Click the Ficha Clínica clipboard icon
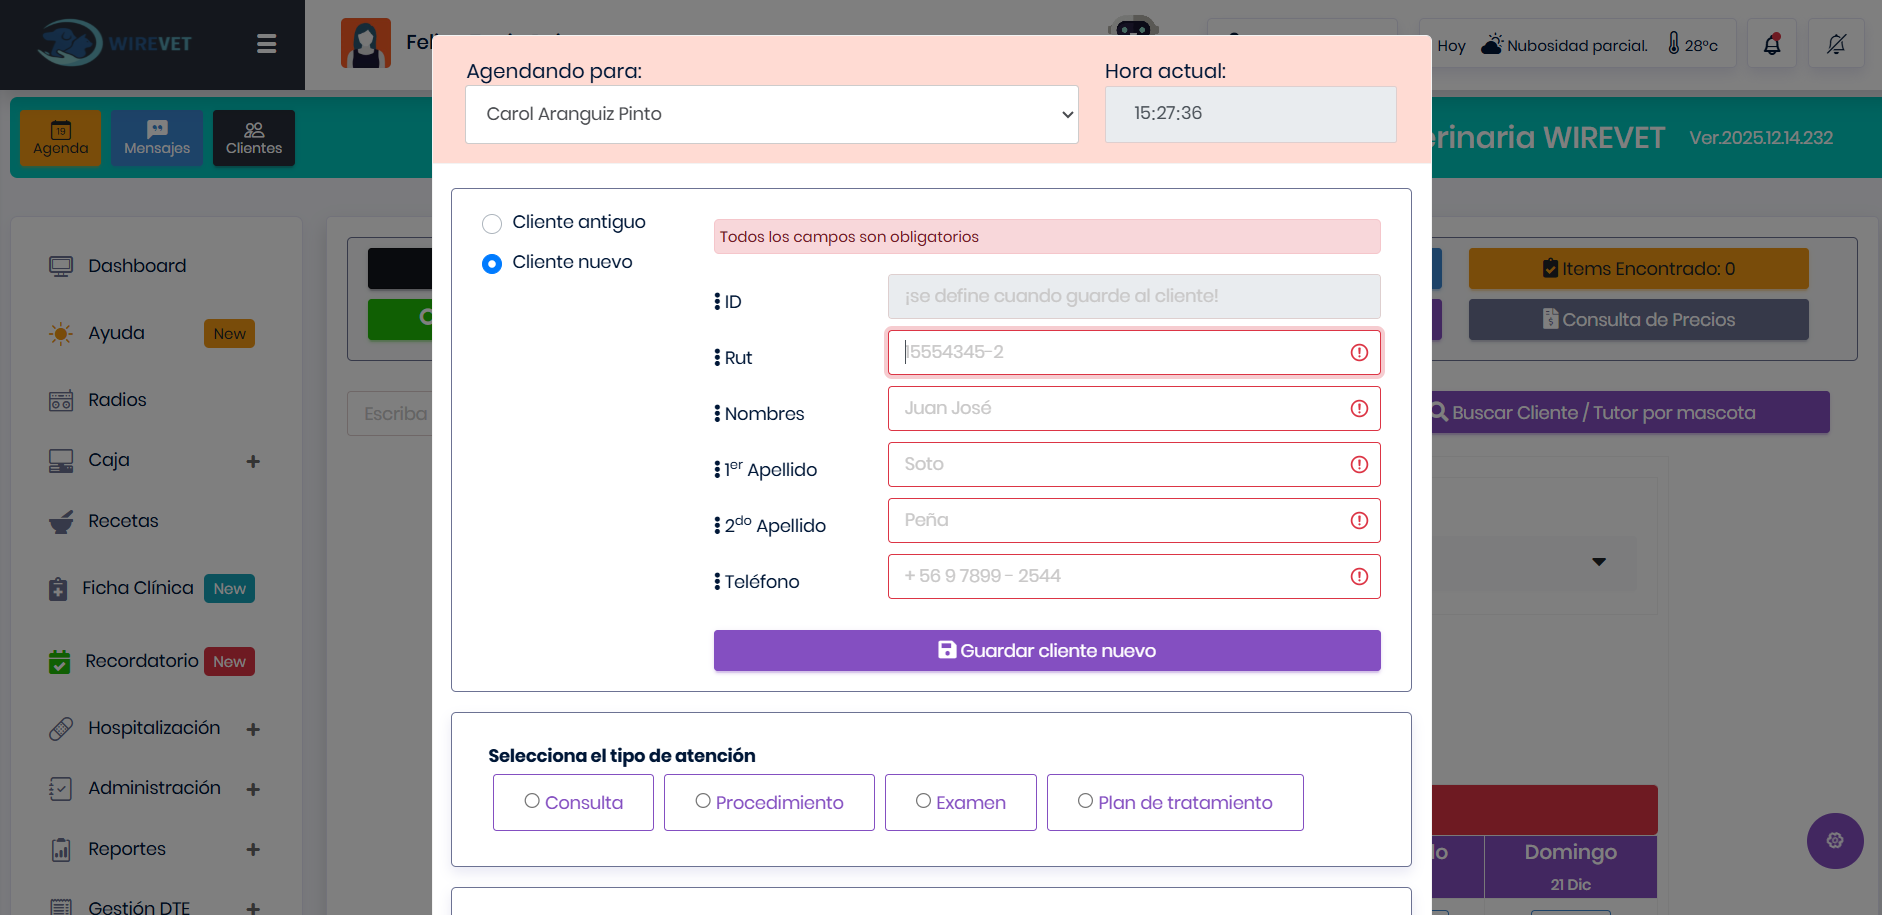The image size is (1882, 915). 61,588
